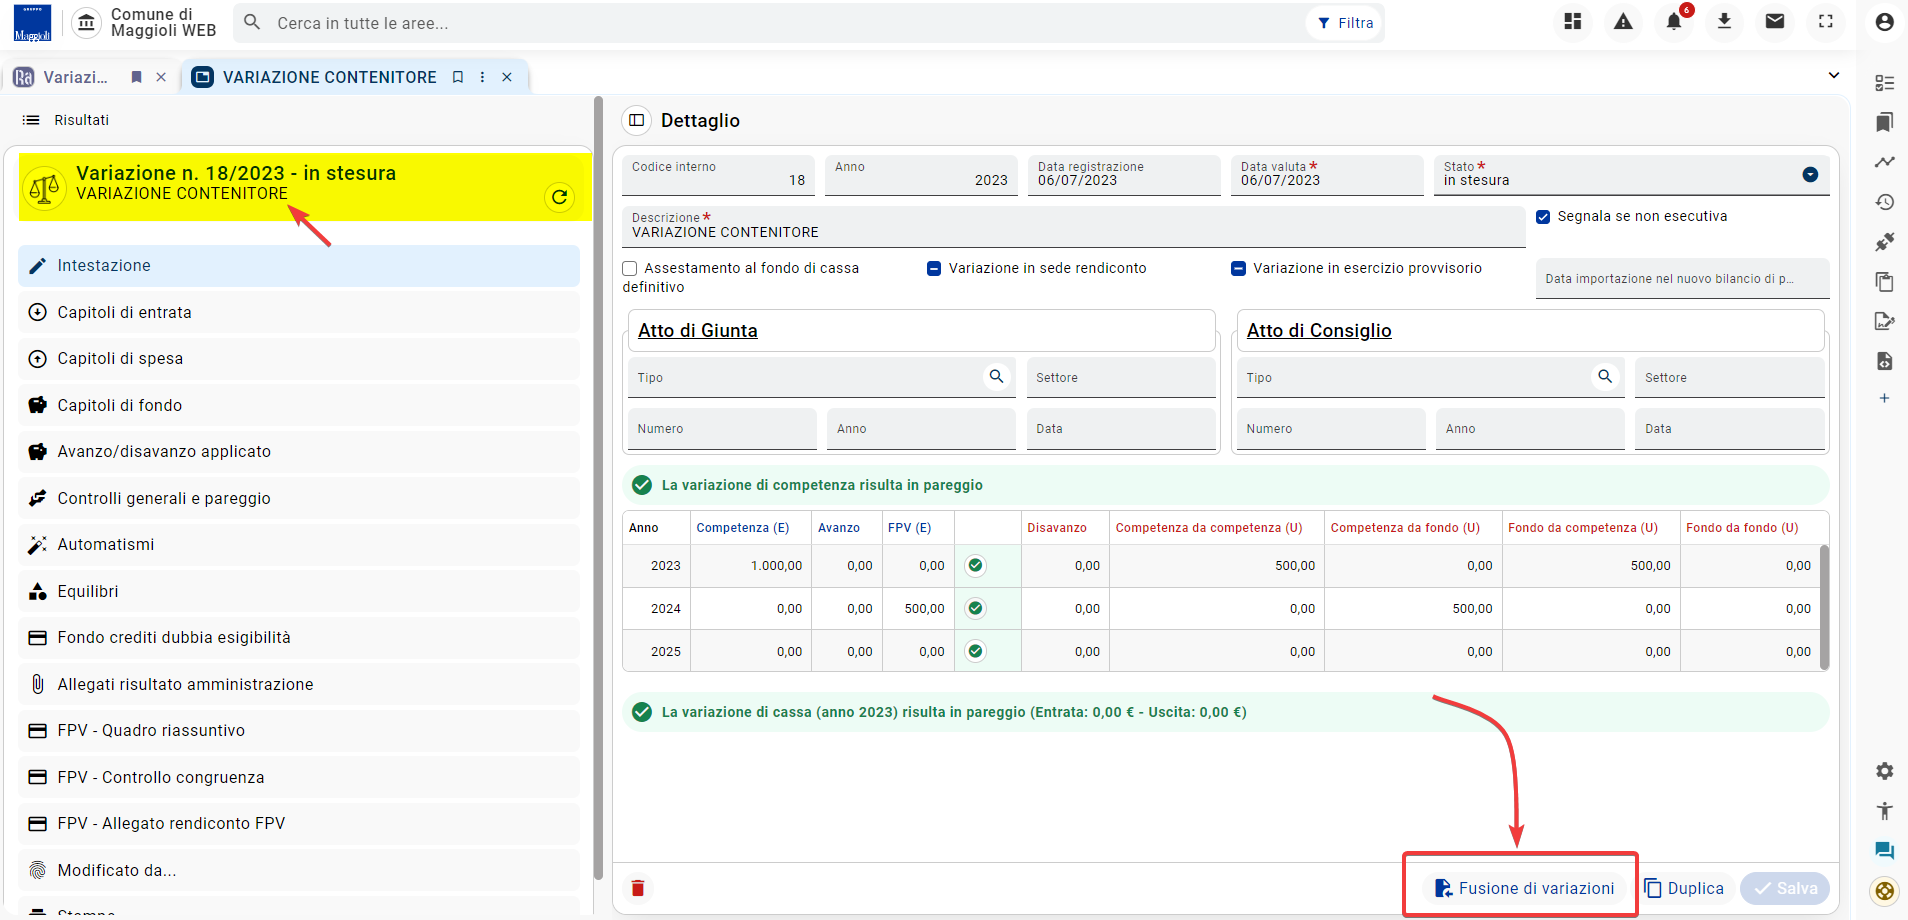Bookmark the VARIAZIONE CONTENITORE tab
Viewport: 1908px width, 920px height.
[458, 77]
